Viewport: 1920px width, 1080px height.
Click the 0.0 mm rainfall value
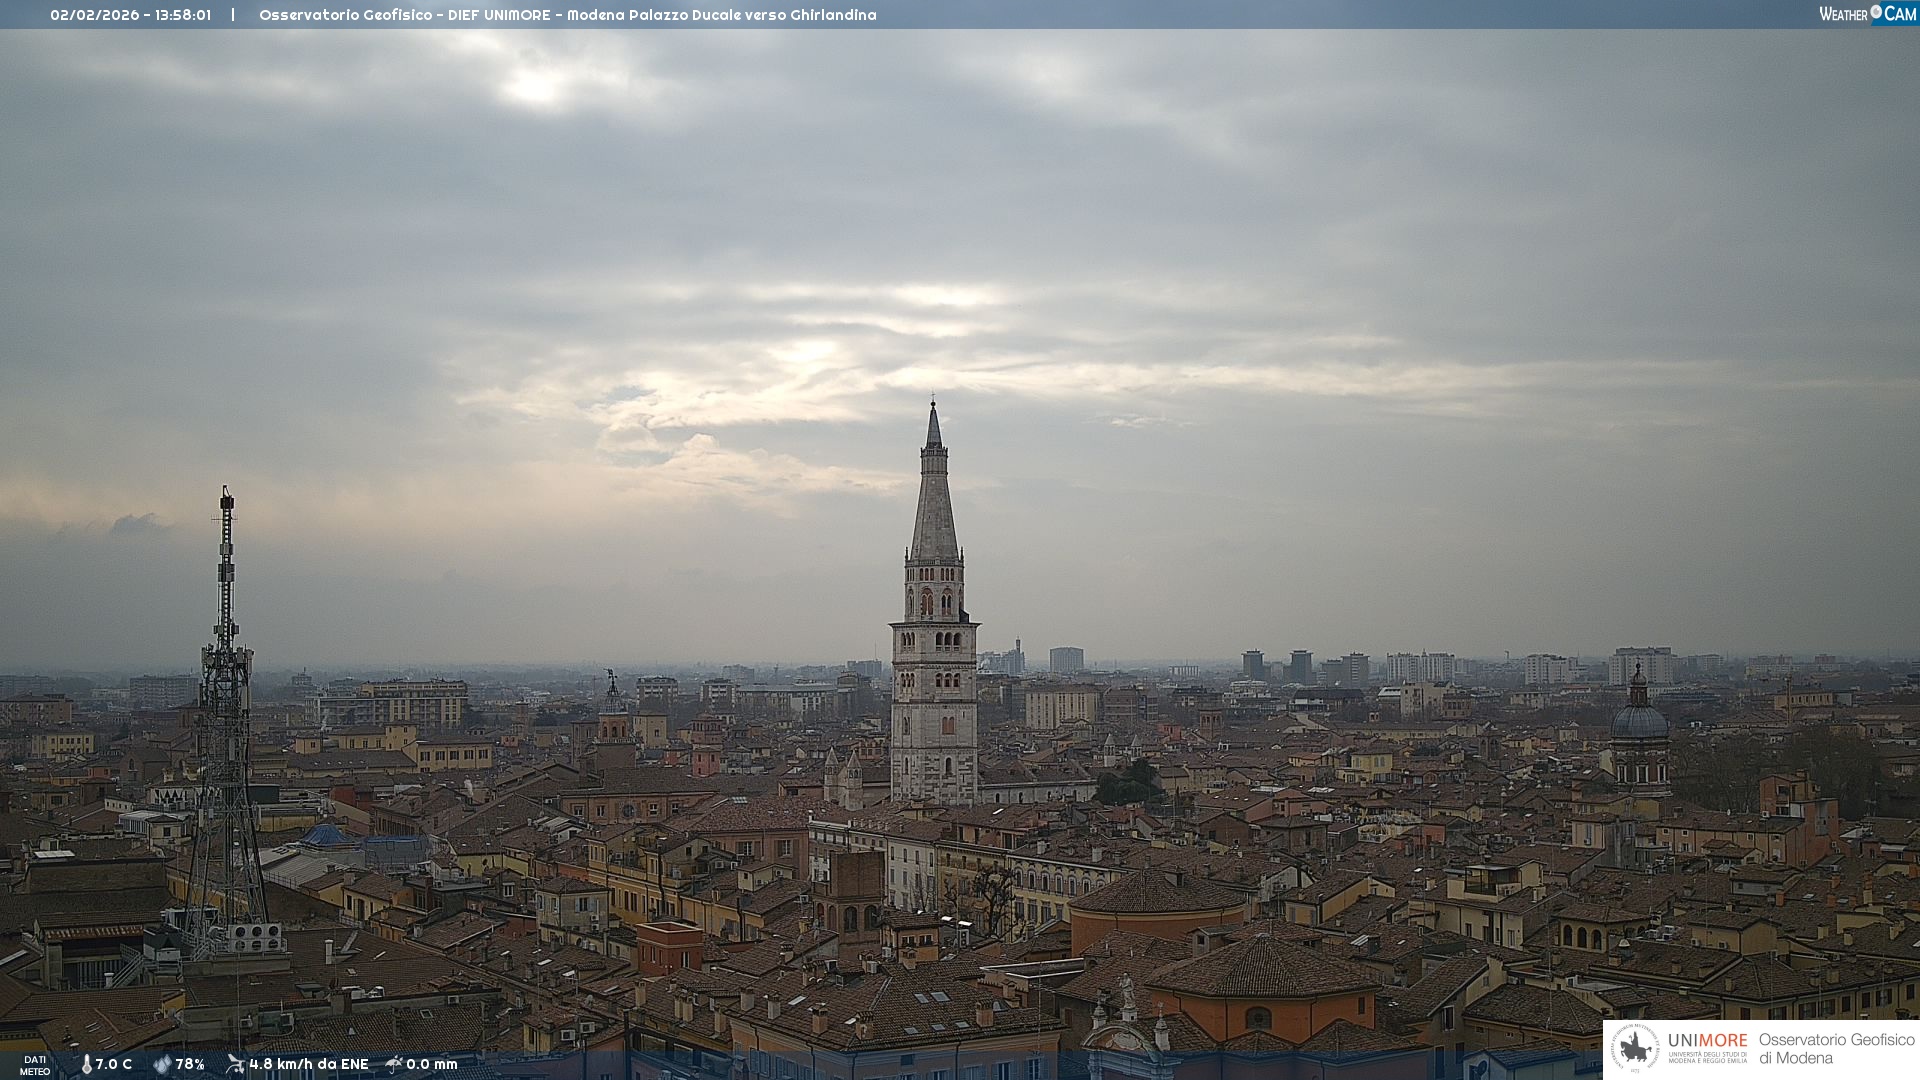(431, 1064)
